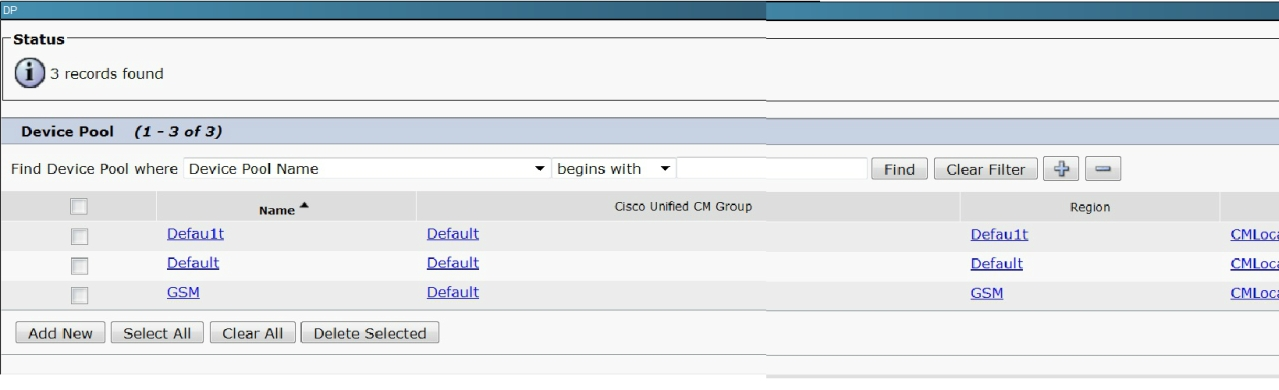Open the Defau1t region link
Image resolution: width=1279 pixels, height=390 pixels.
click(1000, 235)
